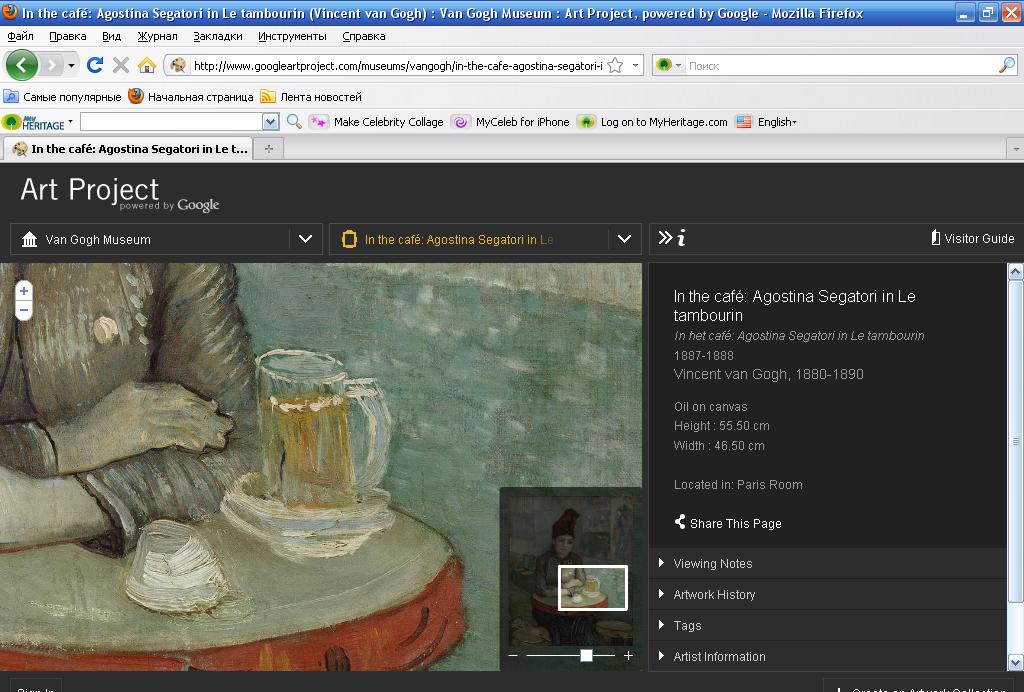The height and width of the screenshot is (692, 1024).
Task: Go to browser home page icon
Action: pos(147,66)
